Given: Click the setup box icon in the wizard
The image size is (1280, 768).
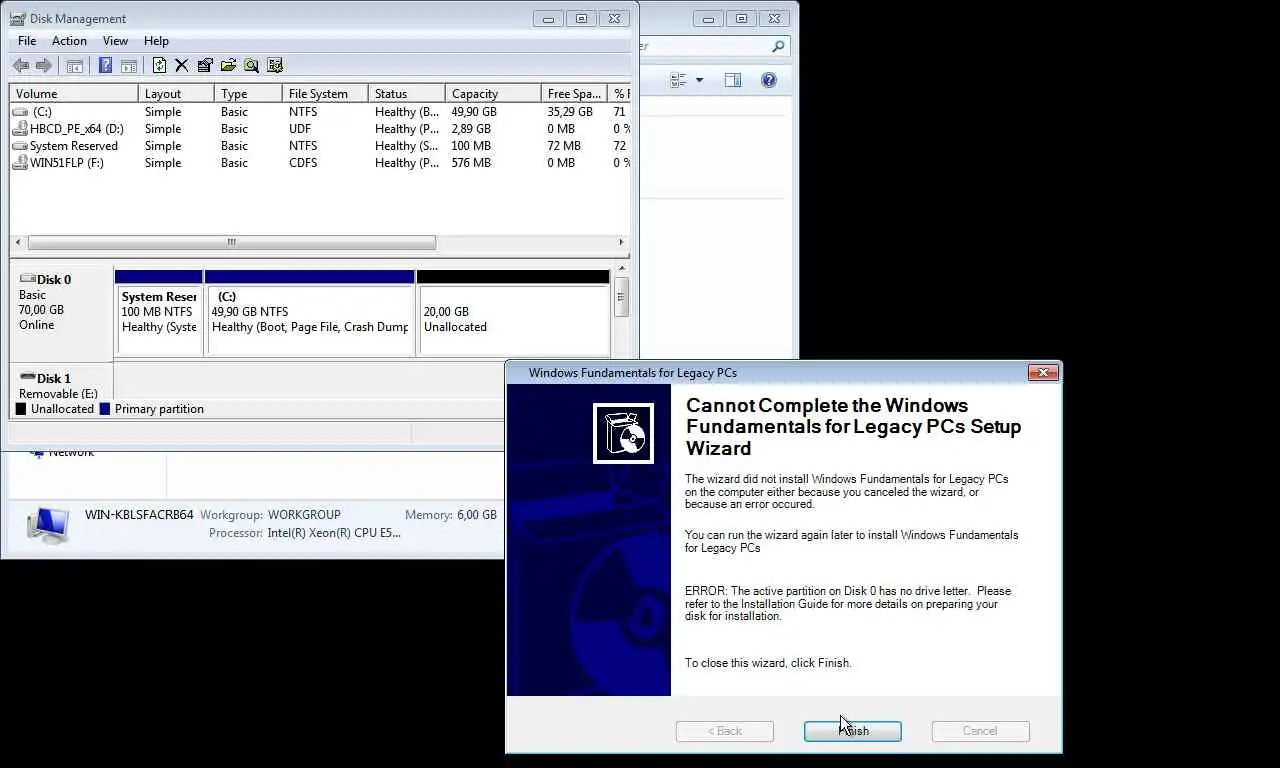Looking at the screenshot, I should pyautogui.click(x=623, y=433).
